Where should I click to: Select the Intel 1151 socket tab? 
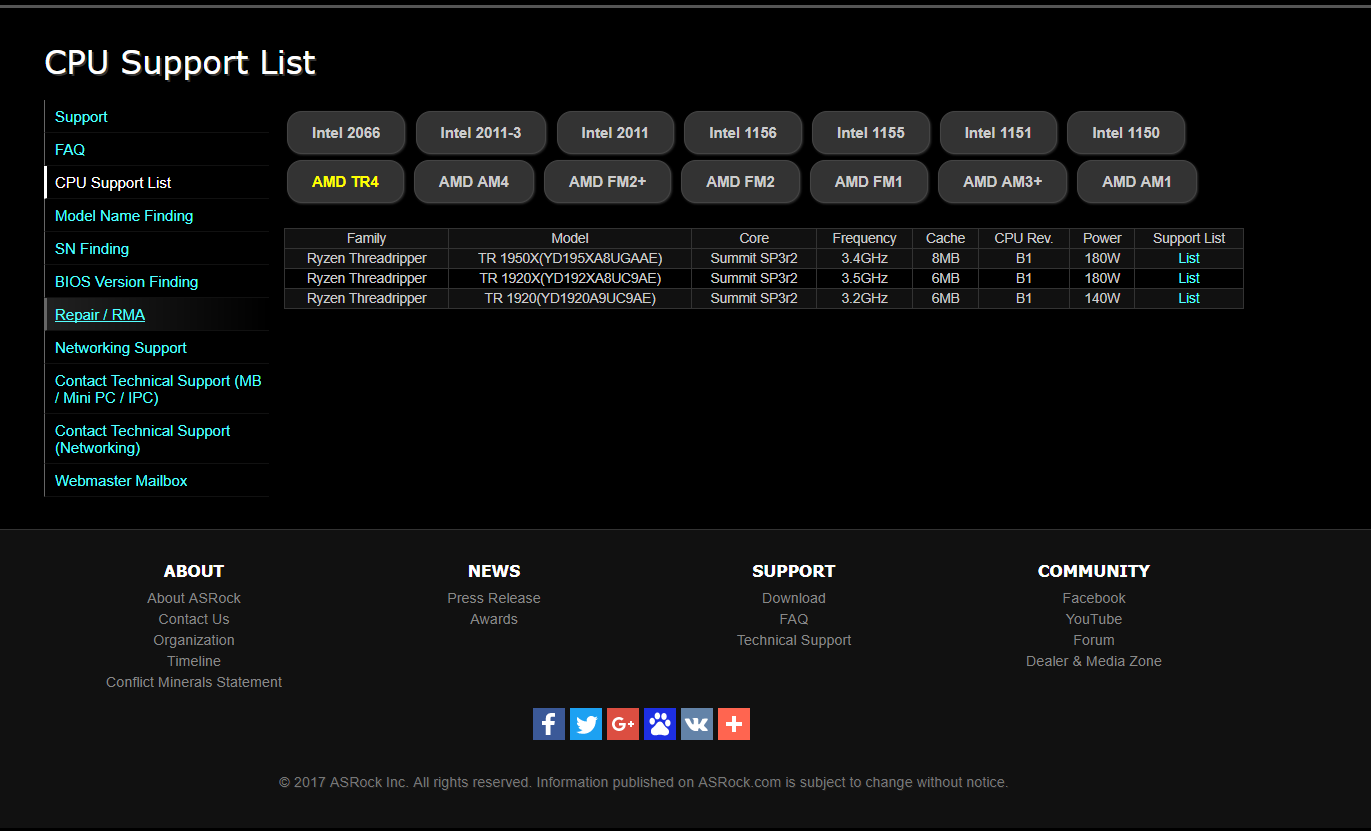pyautogui.click(x=998, y=133)
